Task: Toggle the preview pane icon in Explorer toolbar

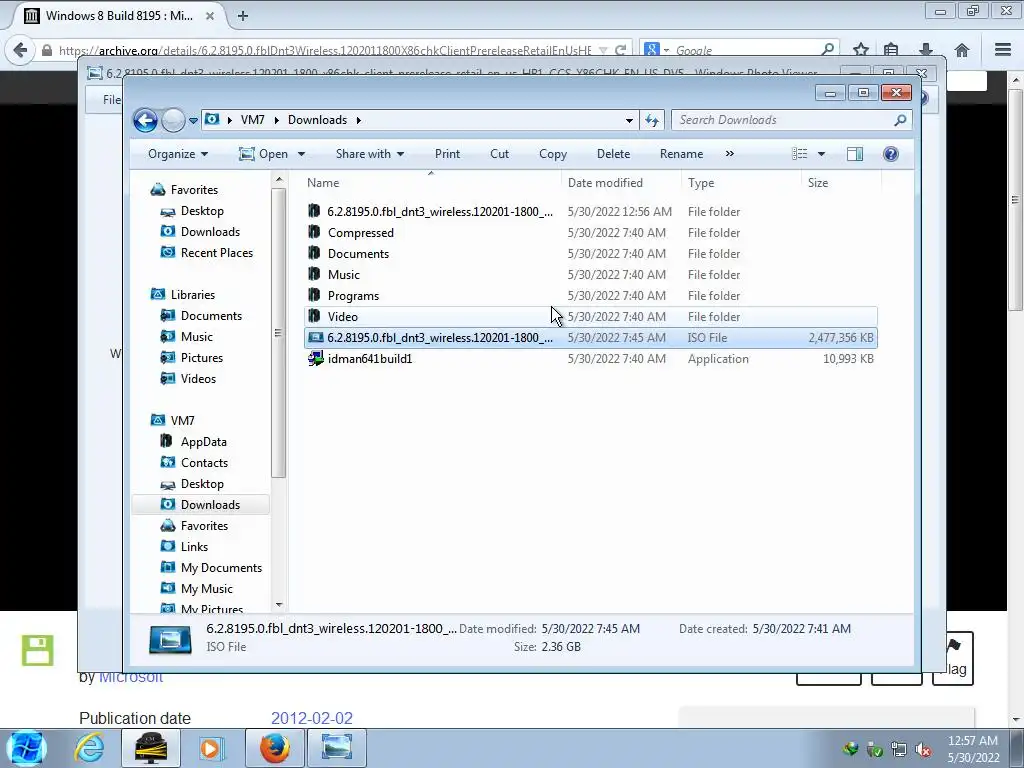Action: coord(854,154)
